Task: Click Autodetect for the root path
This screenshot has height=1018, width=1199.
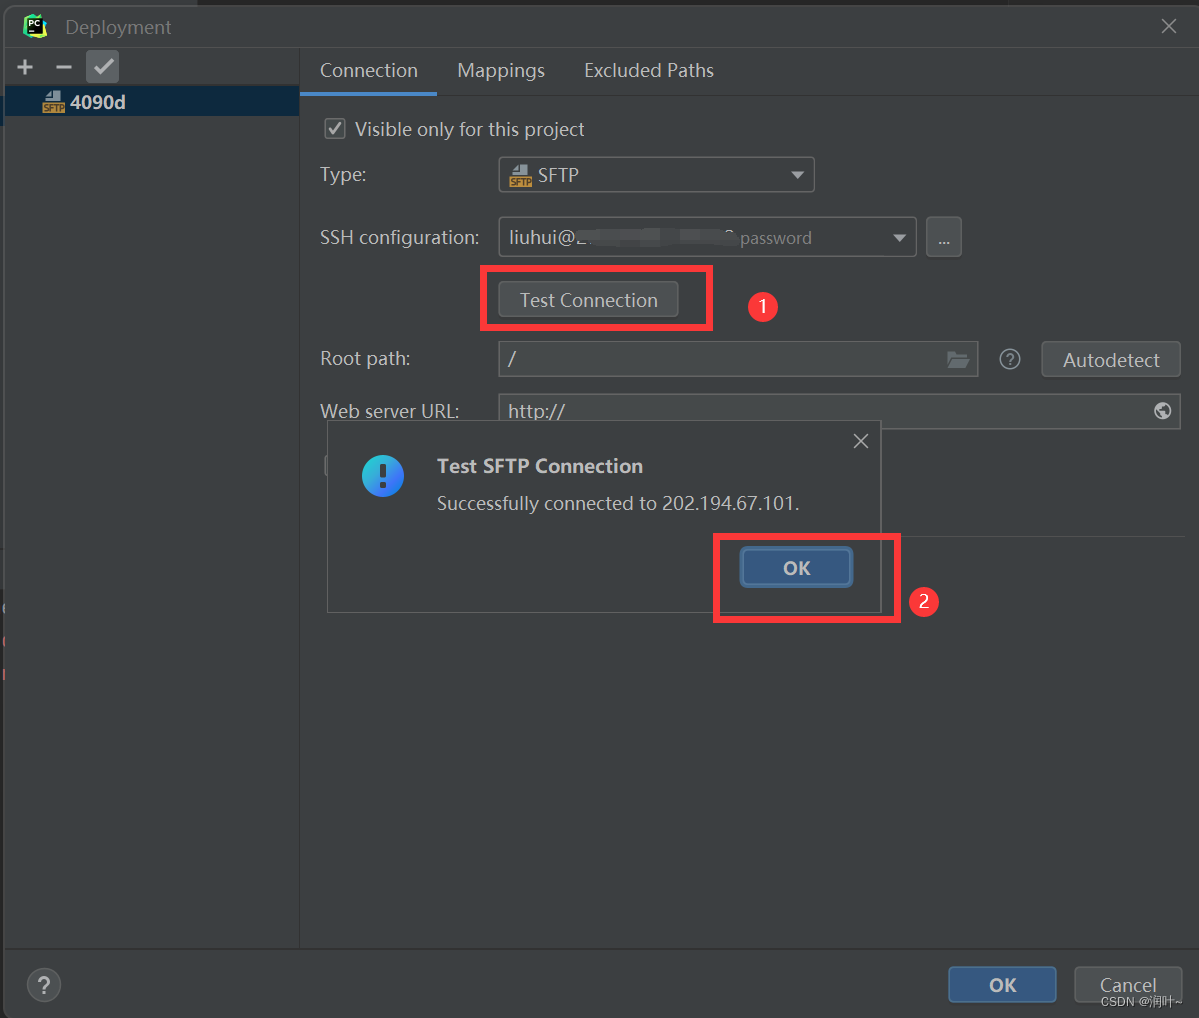Action: [1110, 359]
